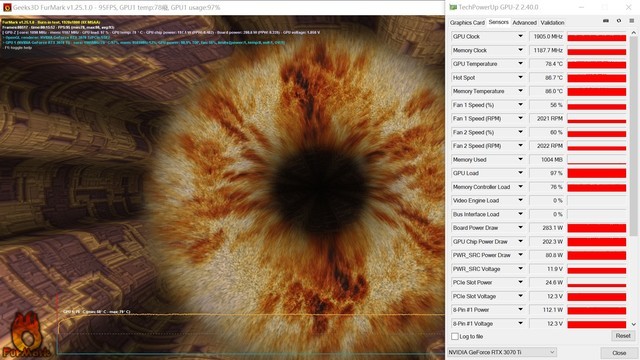Open the Fan 2 Speed (%) dropdown
This screenshot has width=640, height=360.
coord(520,132)
